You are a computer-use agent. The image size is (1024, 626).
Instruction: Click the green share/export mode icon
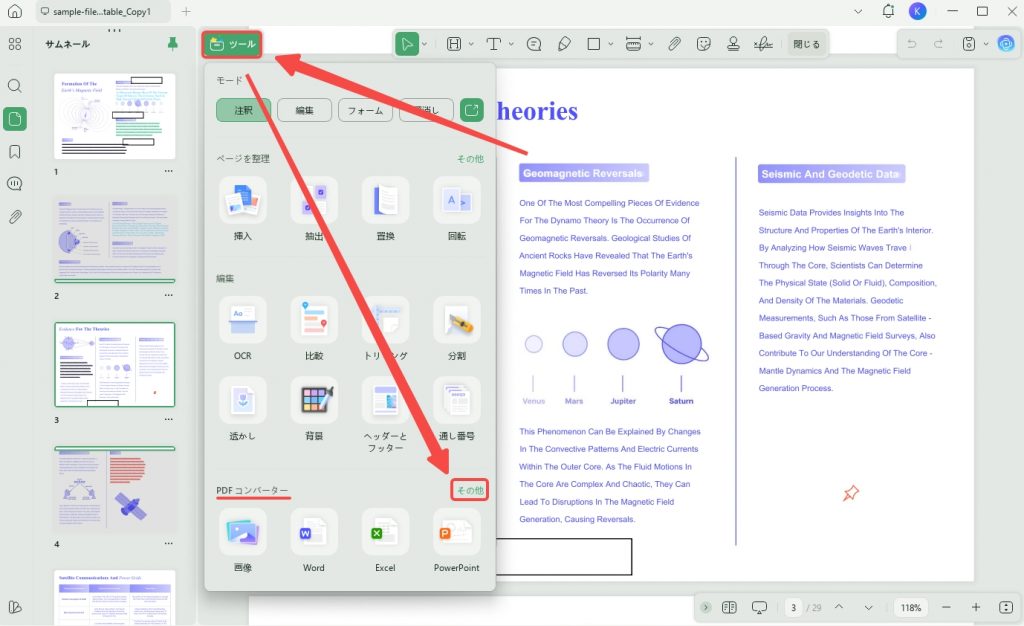tap(472, 110)
